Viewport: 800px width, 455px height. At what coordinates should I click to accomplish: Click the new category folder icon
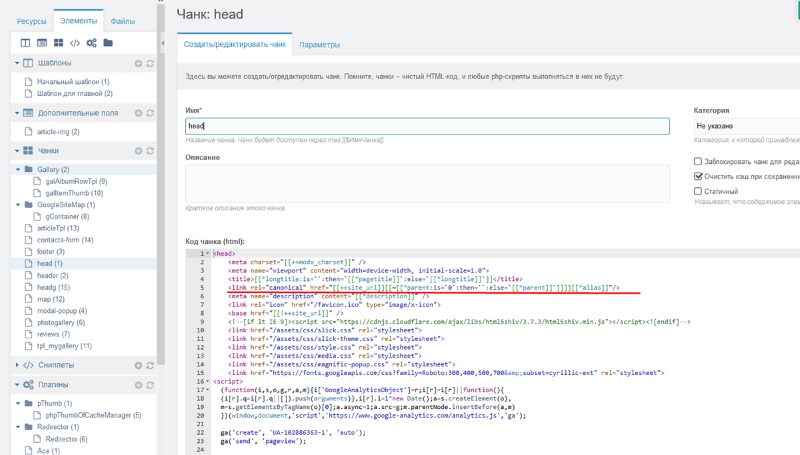(x=108, y=43)
